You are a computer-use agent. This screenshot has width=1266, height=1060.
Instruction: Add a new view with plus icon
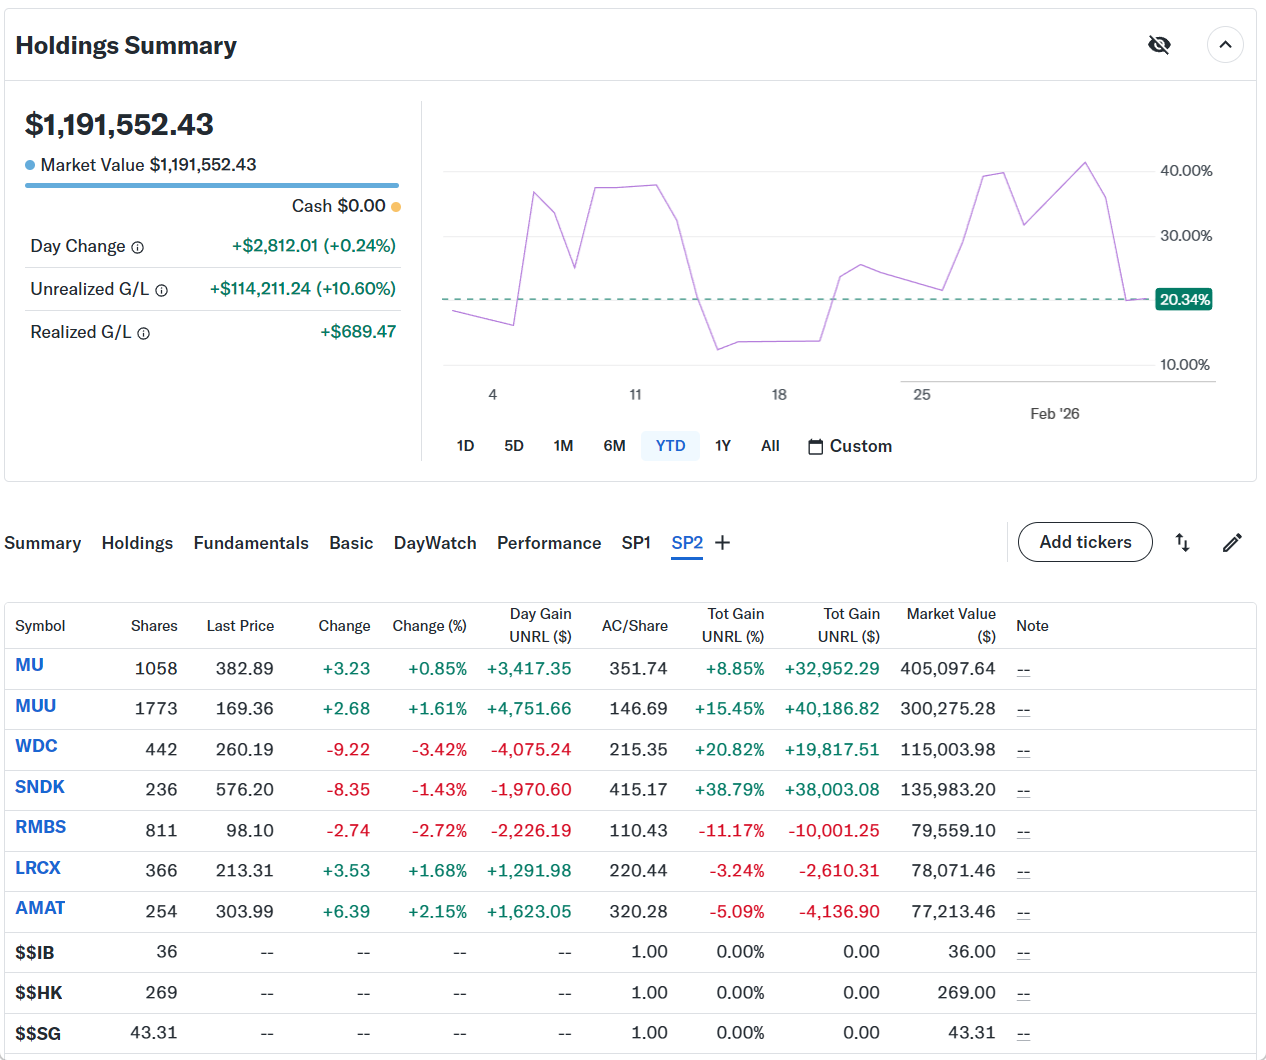point(723,542)
